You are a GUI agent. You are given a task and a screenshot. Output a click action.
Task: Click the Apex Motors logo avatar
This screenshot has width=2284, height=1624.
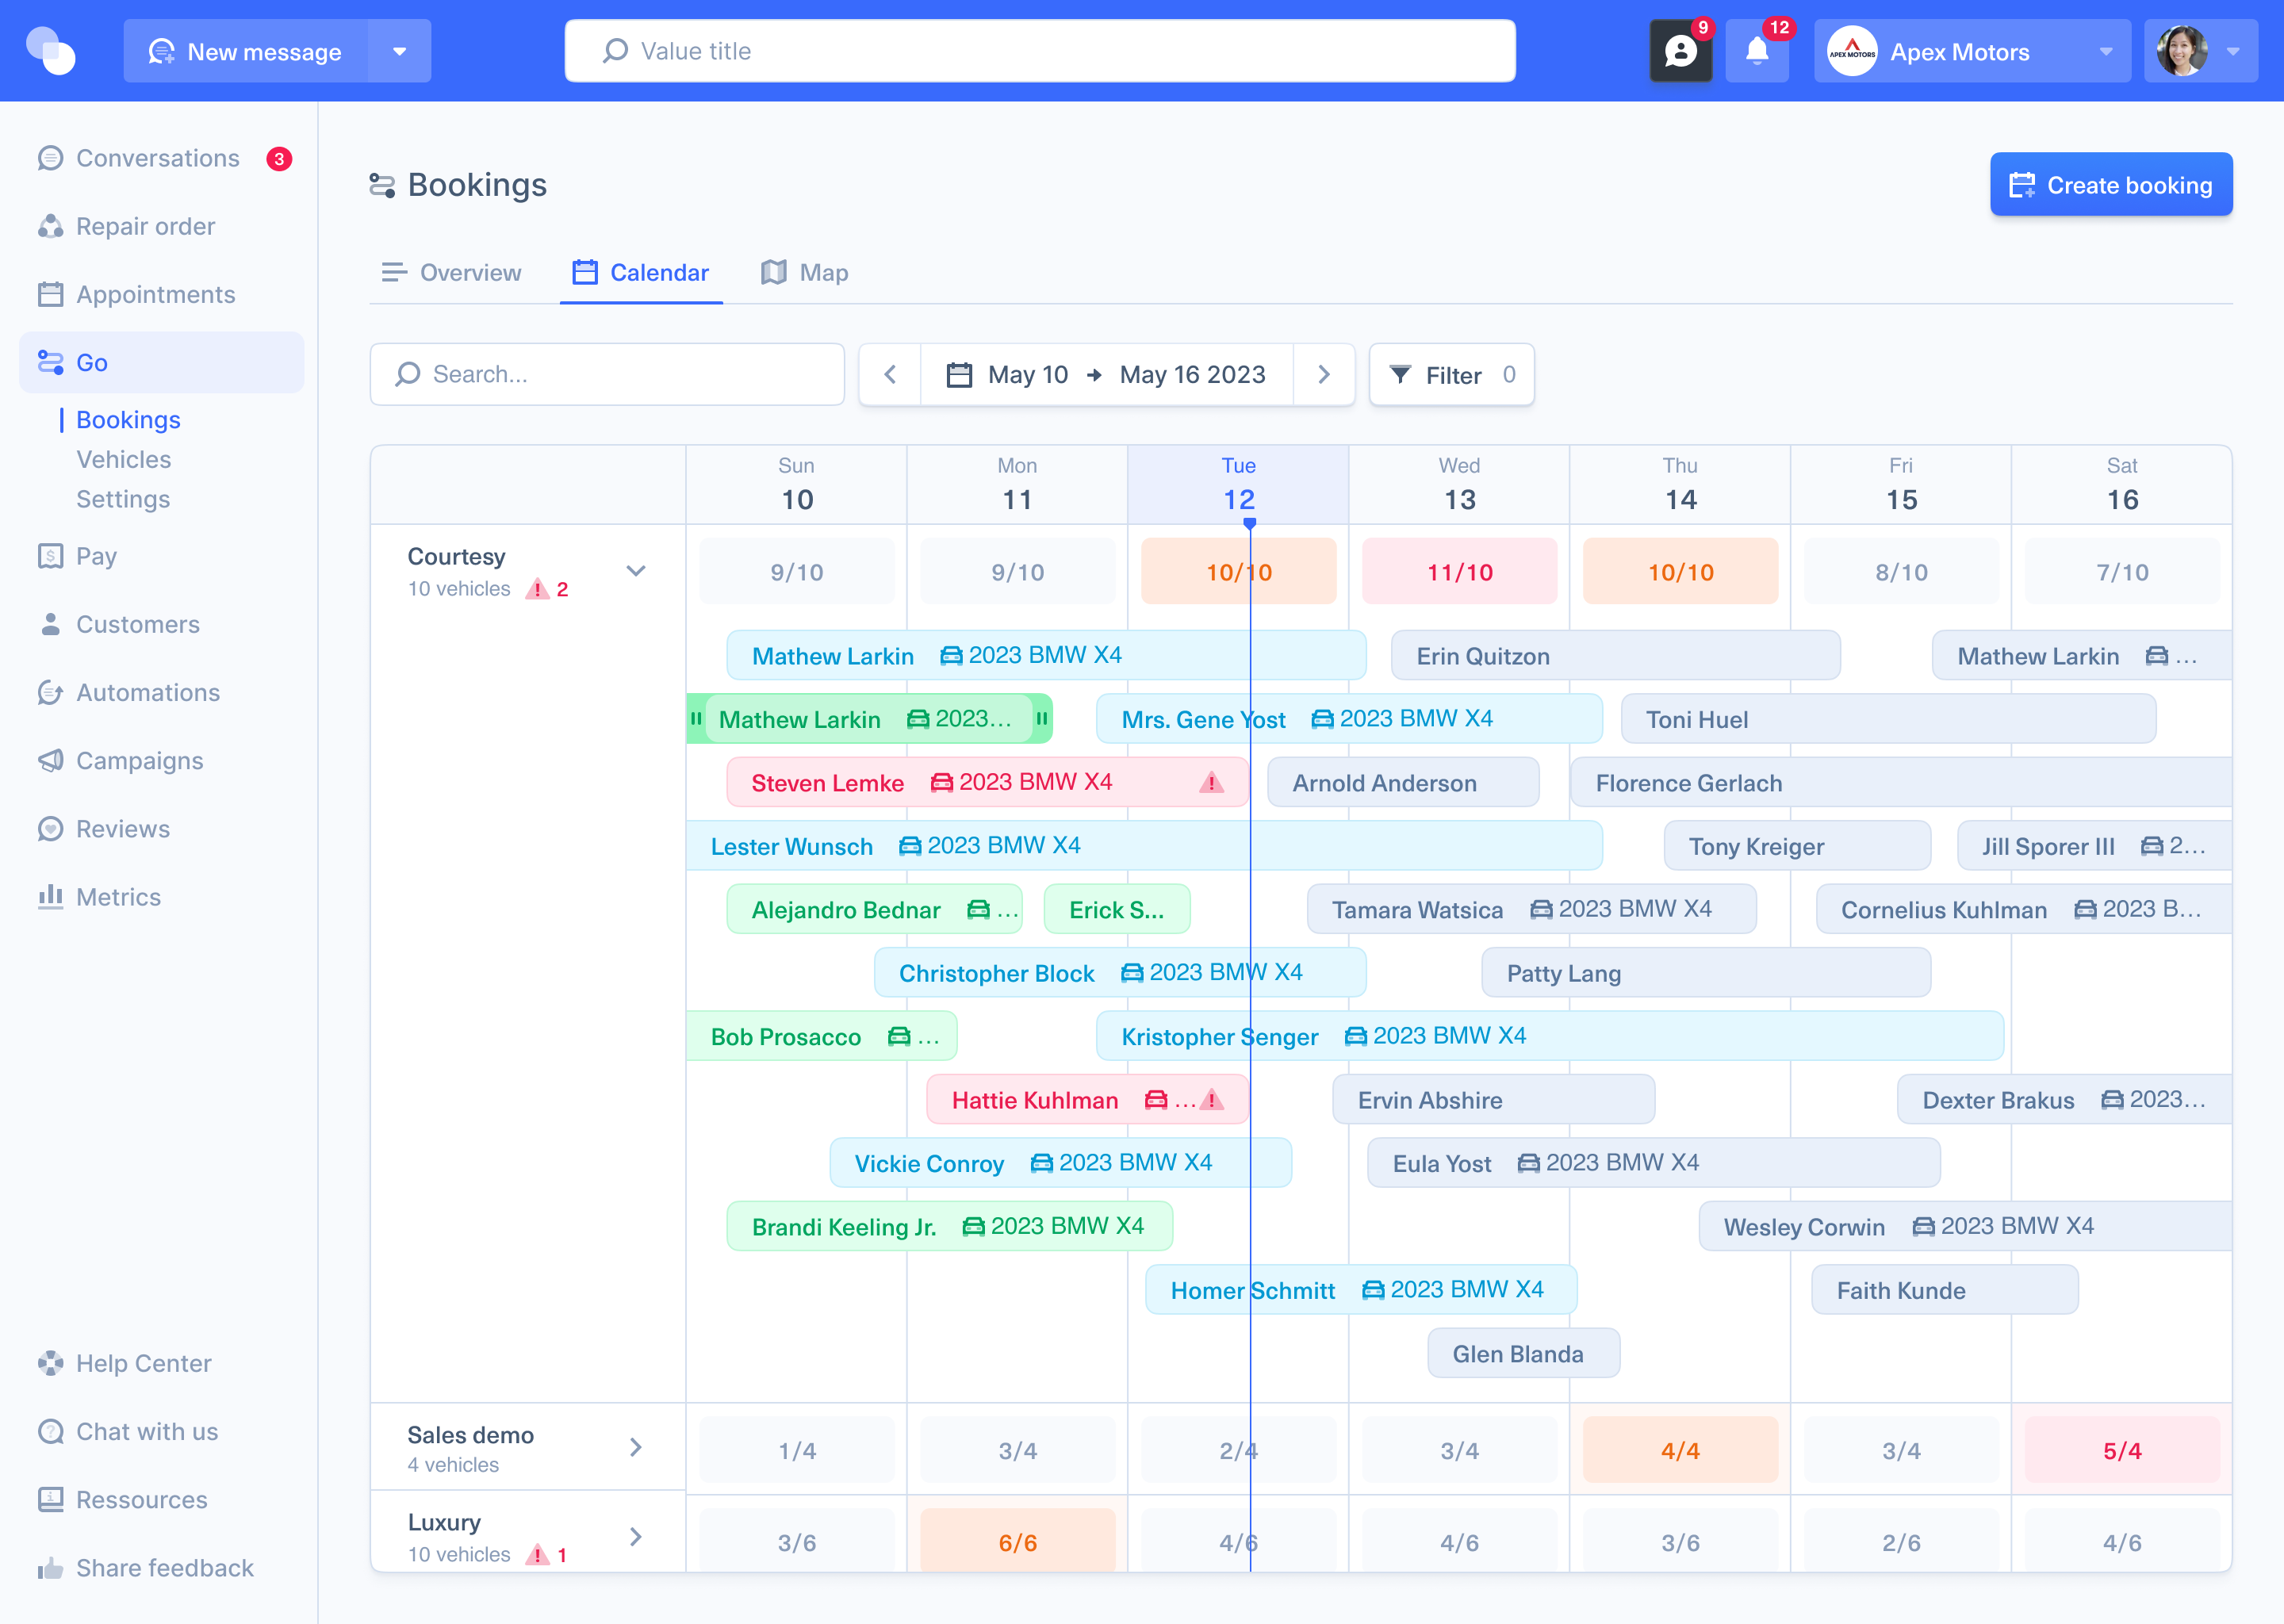click(1852, 51)
